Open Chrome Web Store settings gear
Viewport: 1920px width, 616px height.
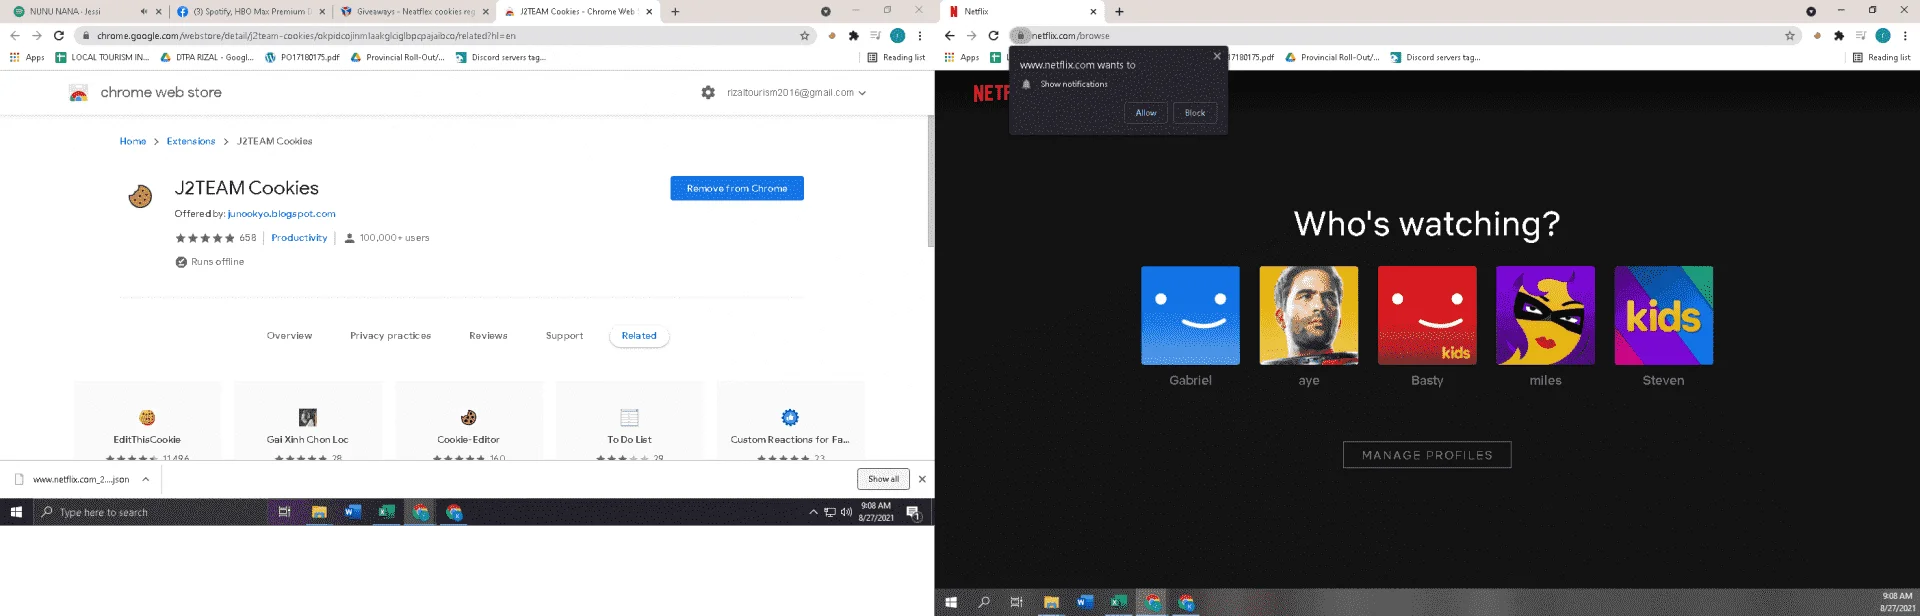click(x=708, y=92)
